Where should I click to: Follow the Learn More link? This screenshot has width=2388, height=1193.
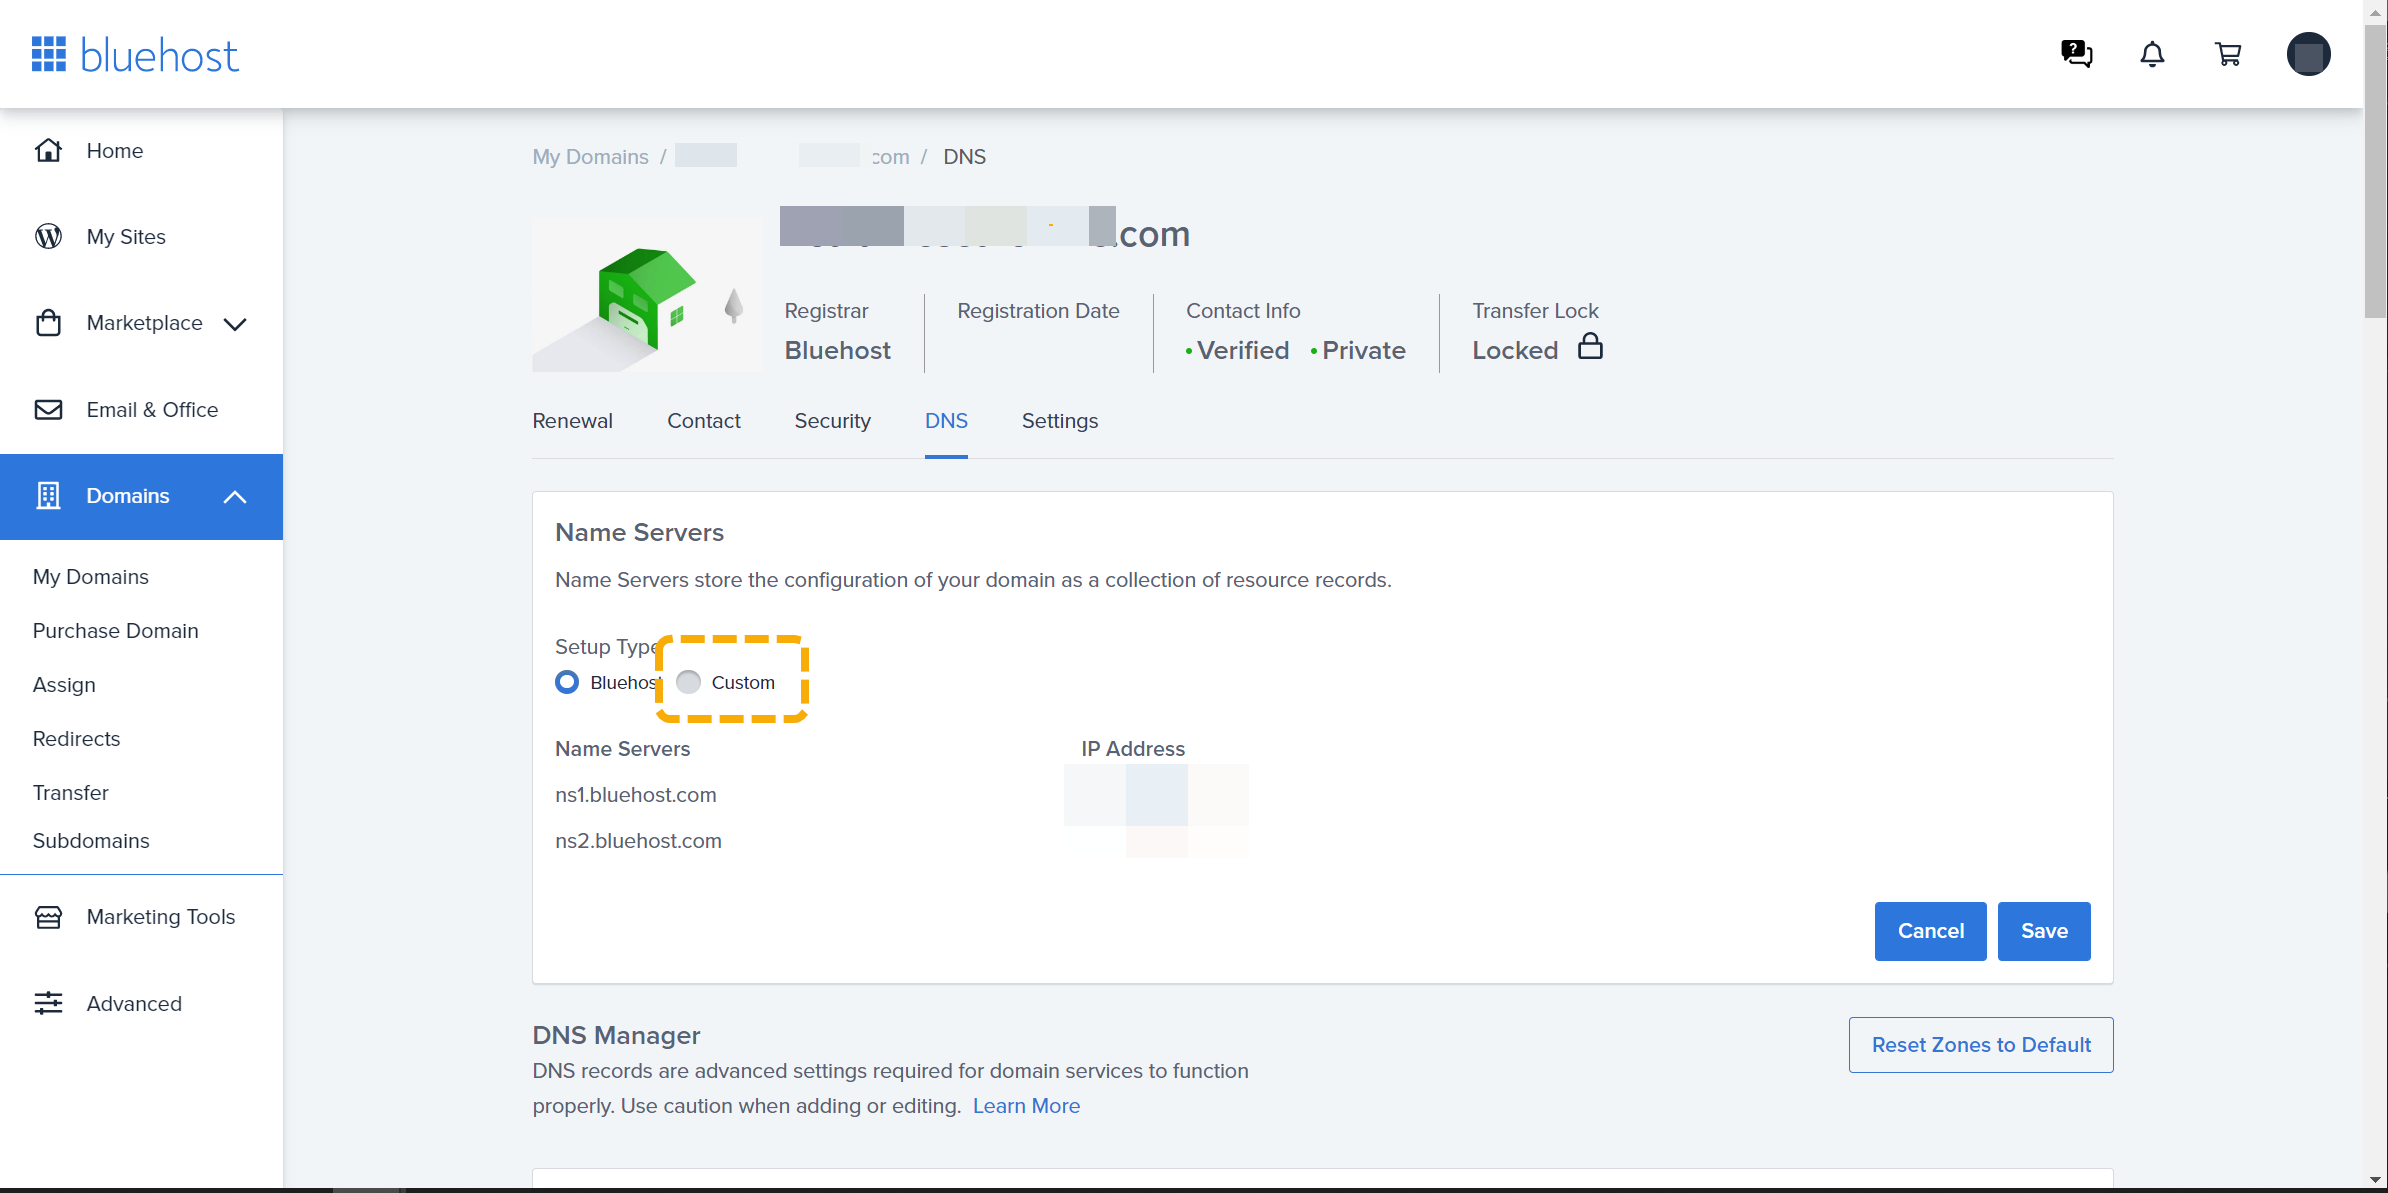click(x=1026, y=1106)
